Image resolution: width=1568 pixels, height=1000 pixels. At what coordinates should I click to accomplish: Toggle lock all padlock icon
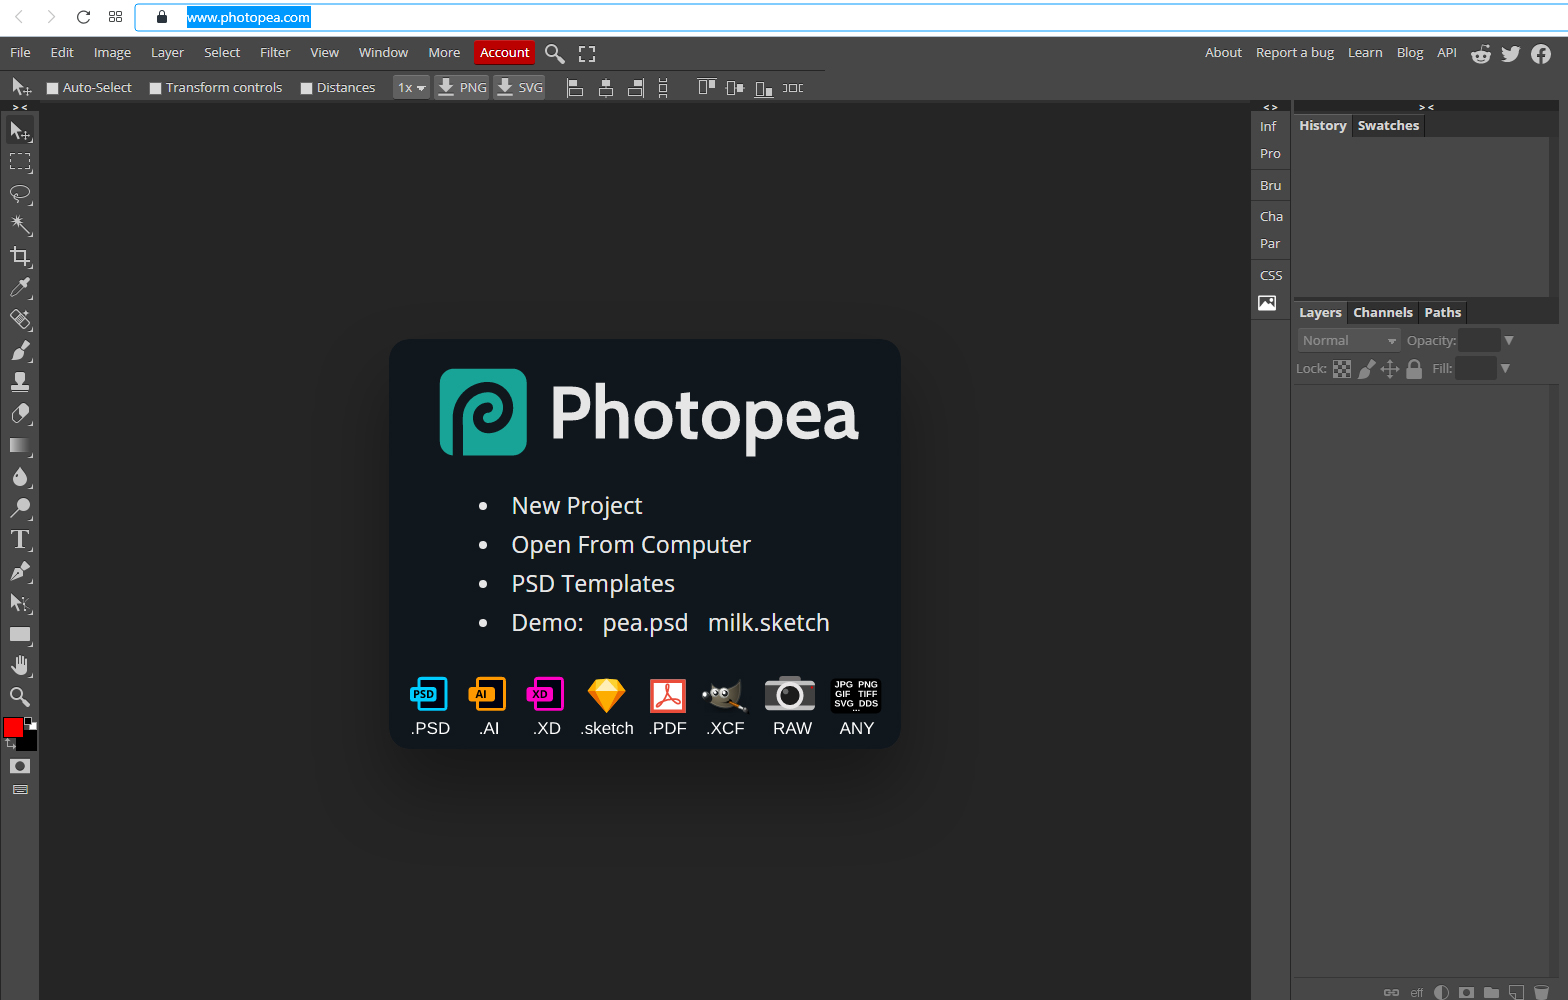(1414, 369)
